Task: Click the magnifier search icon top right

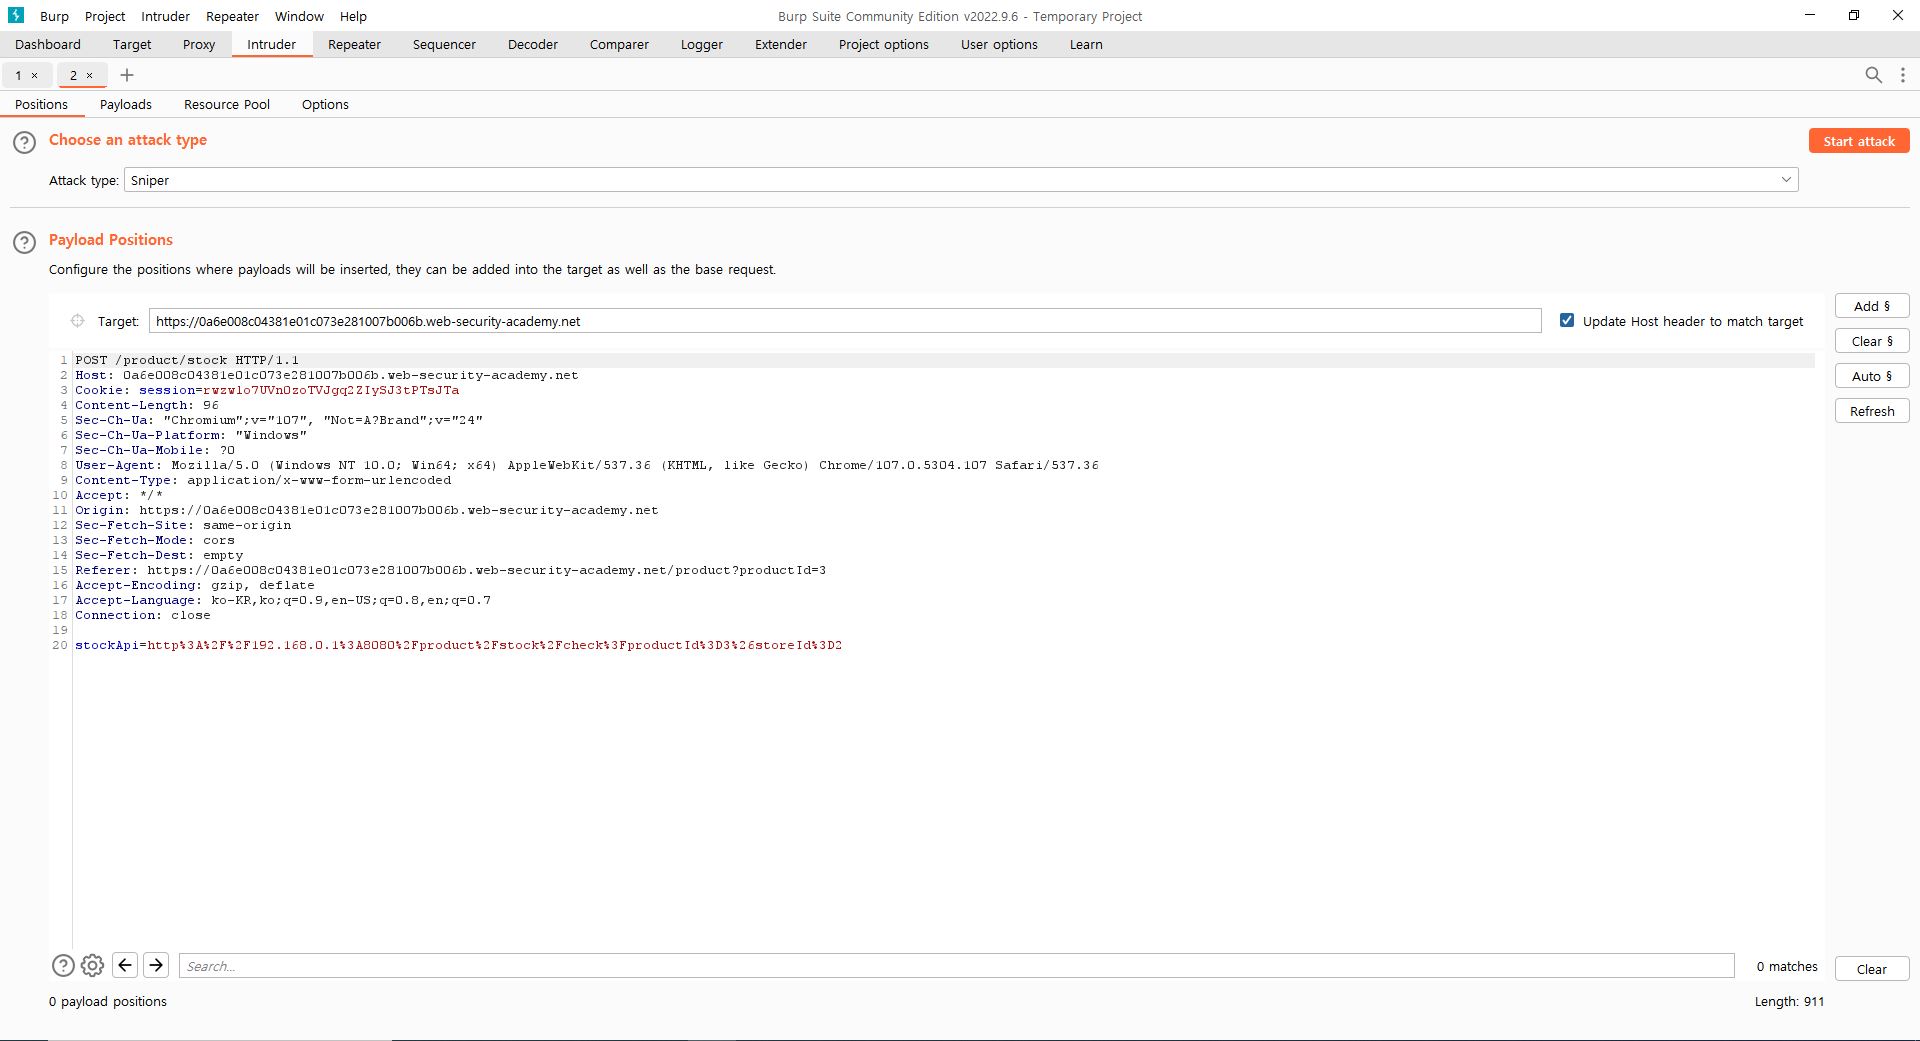Action: (1874, 75)
